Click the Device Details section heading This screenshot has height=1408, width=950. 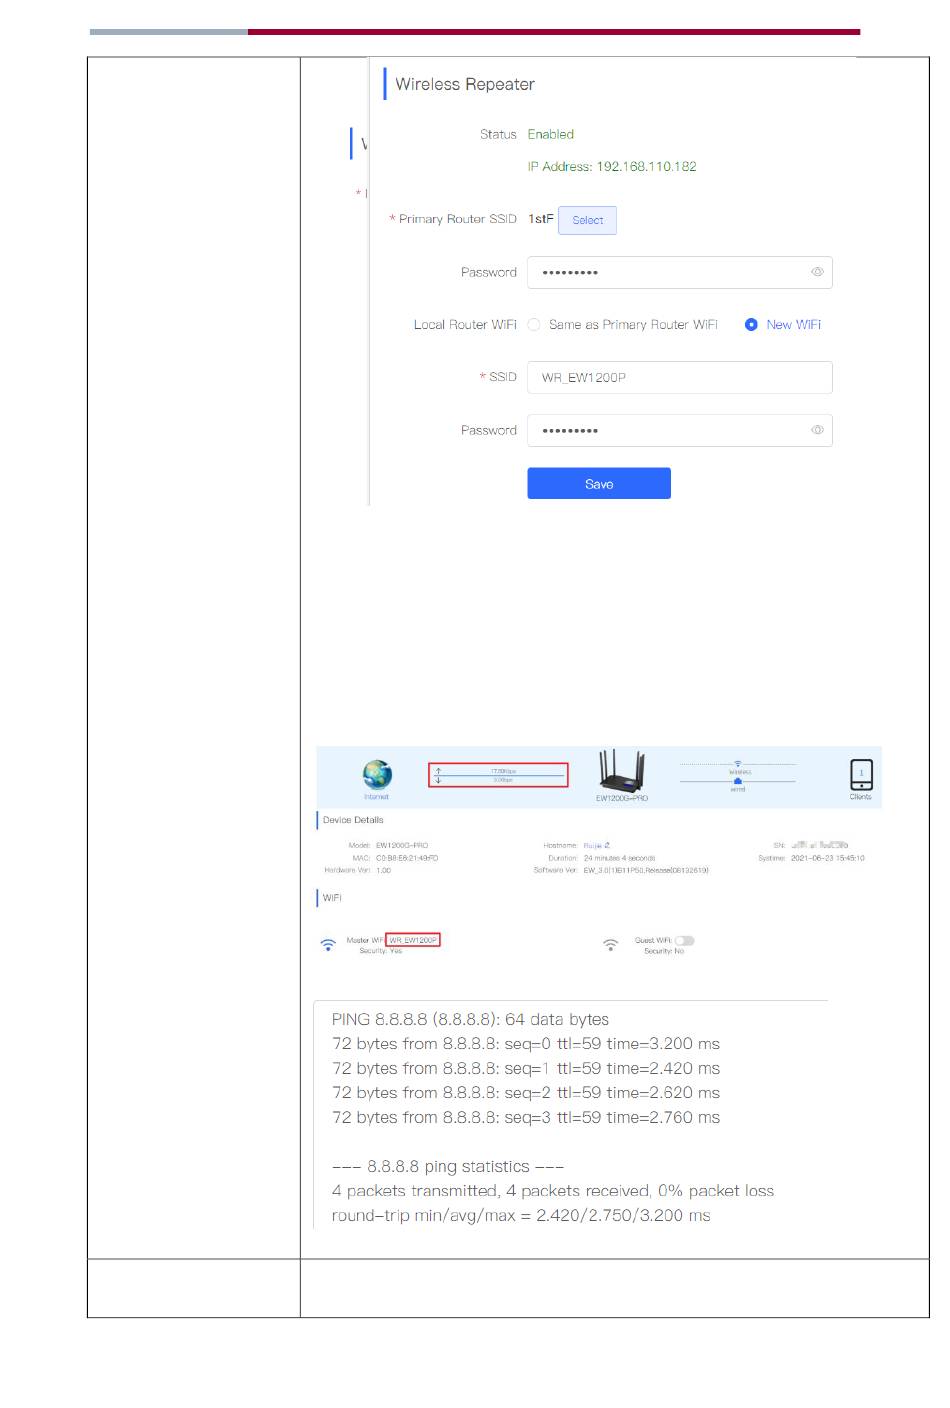(353, 820)
